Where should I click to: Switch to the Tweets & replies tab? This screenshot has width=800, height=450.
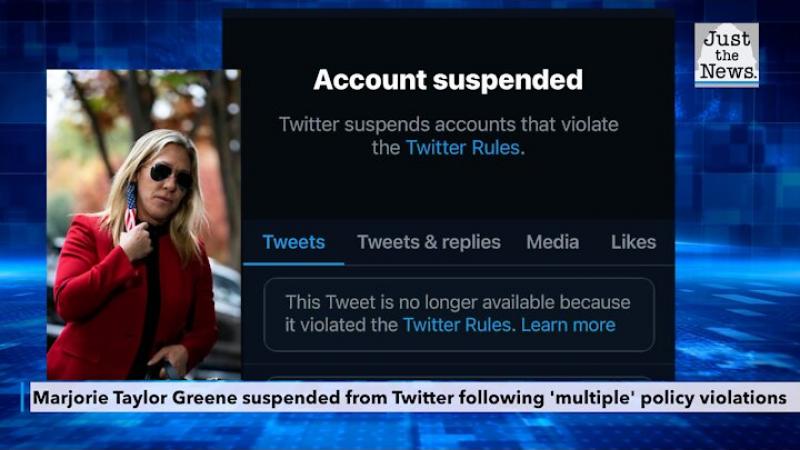429,242
